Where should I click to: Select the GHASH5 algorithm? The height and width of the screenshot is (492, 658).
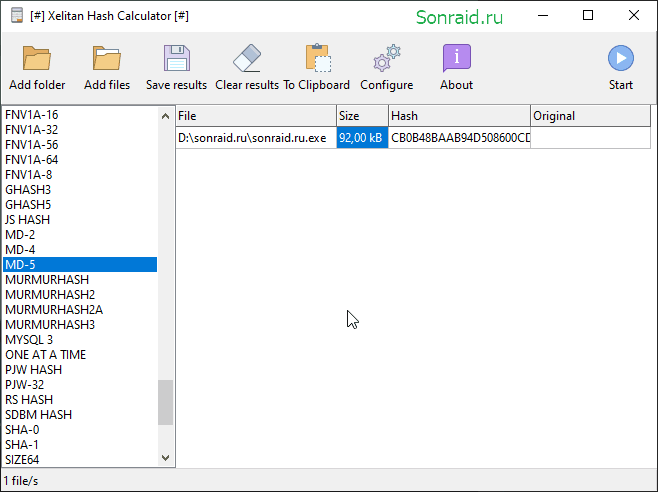(x=80, y=205)
